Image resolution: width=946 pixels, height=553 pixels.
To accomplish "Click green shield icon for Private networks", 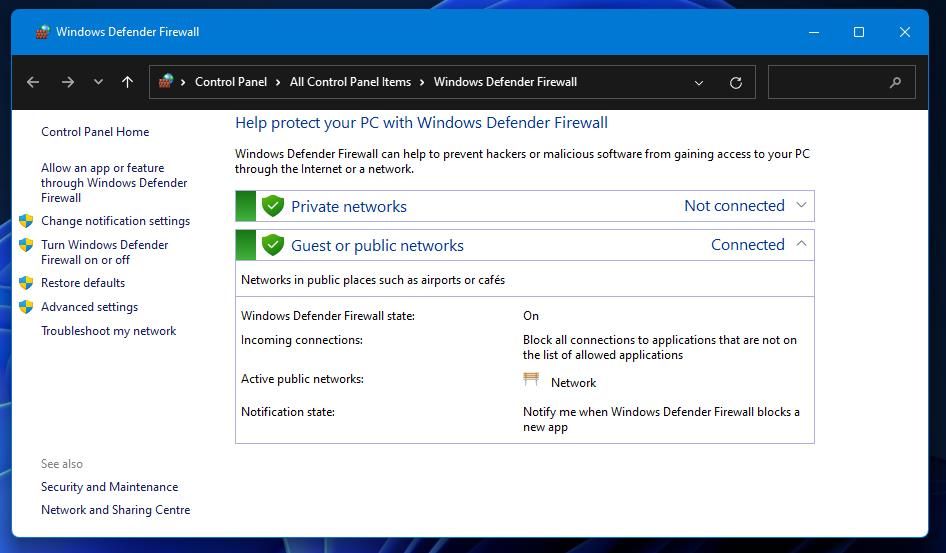I will (x=273, y=206).
